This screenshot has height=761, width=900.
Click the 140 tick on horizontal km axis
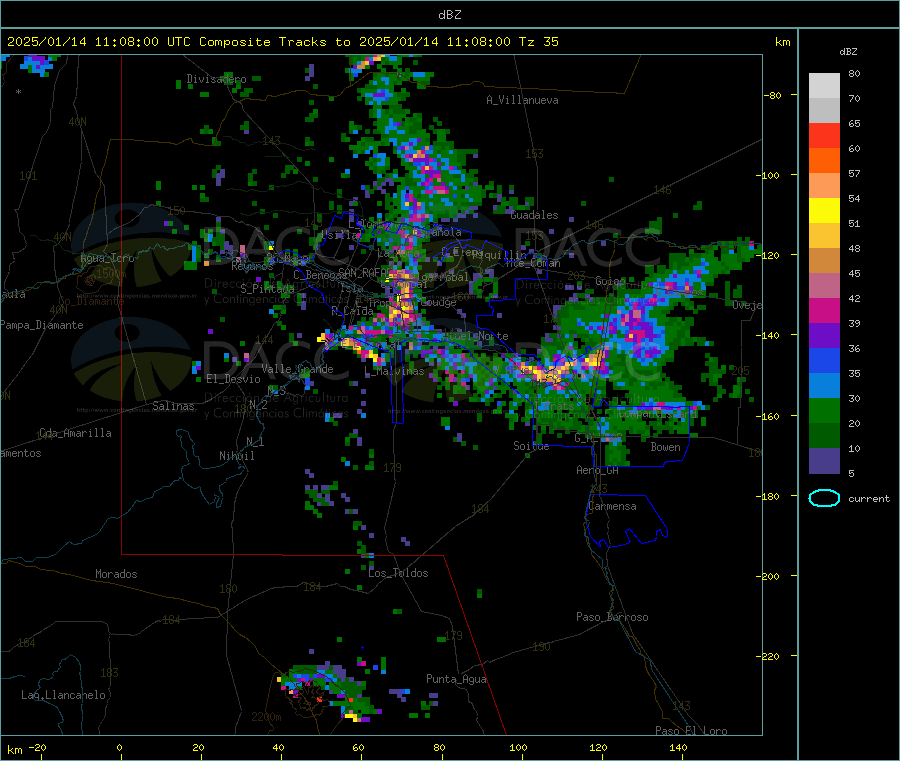(678, 747)
